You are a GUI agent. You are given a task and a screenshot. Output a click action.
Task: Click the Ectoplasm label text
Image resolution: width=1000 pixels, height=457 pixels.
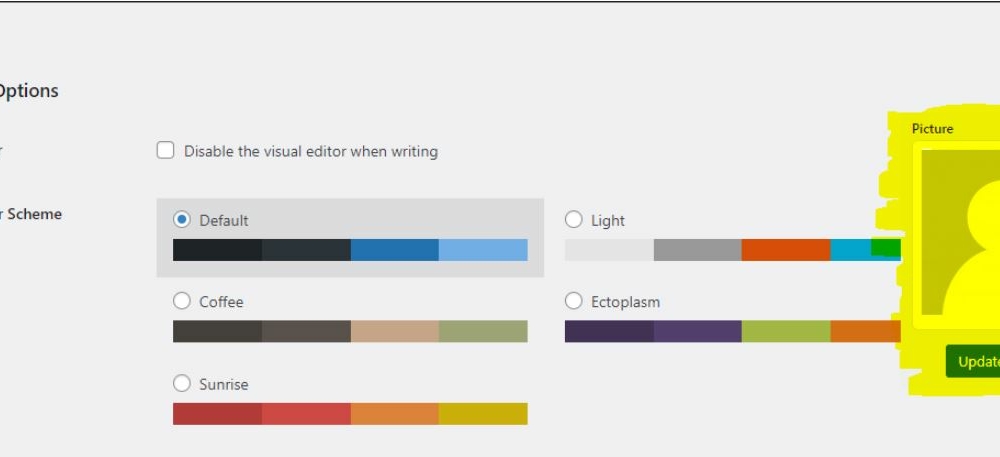[x=626, y=301]
